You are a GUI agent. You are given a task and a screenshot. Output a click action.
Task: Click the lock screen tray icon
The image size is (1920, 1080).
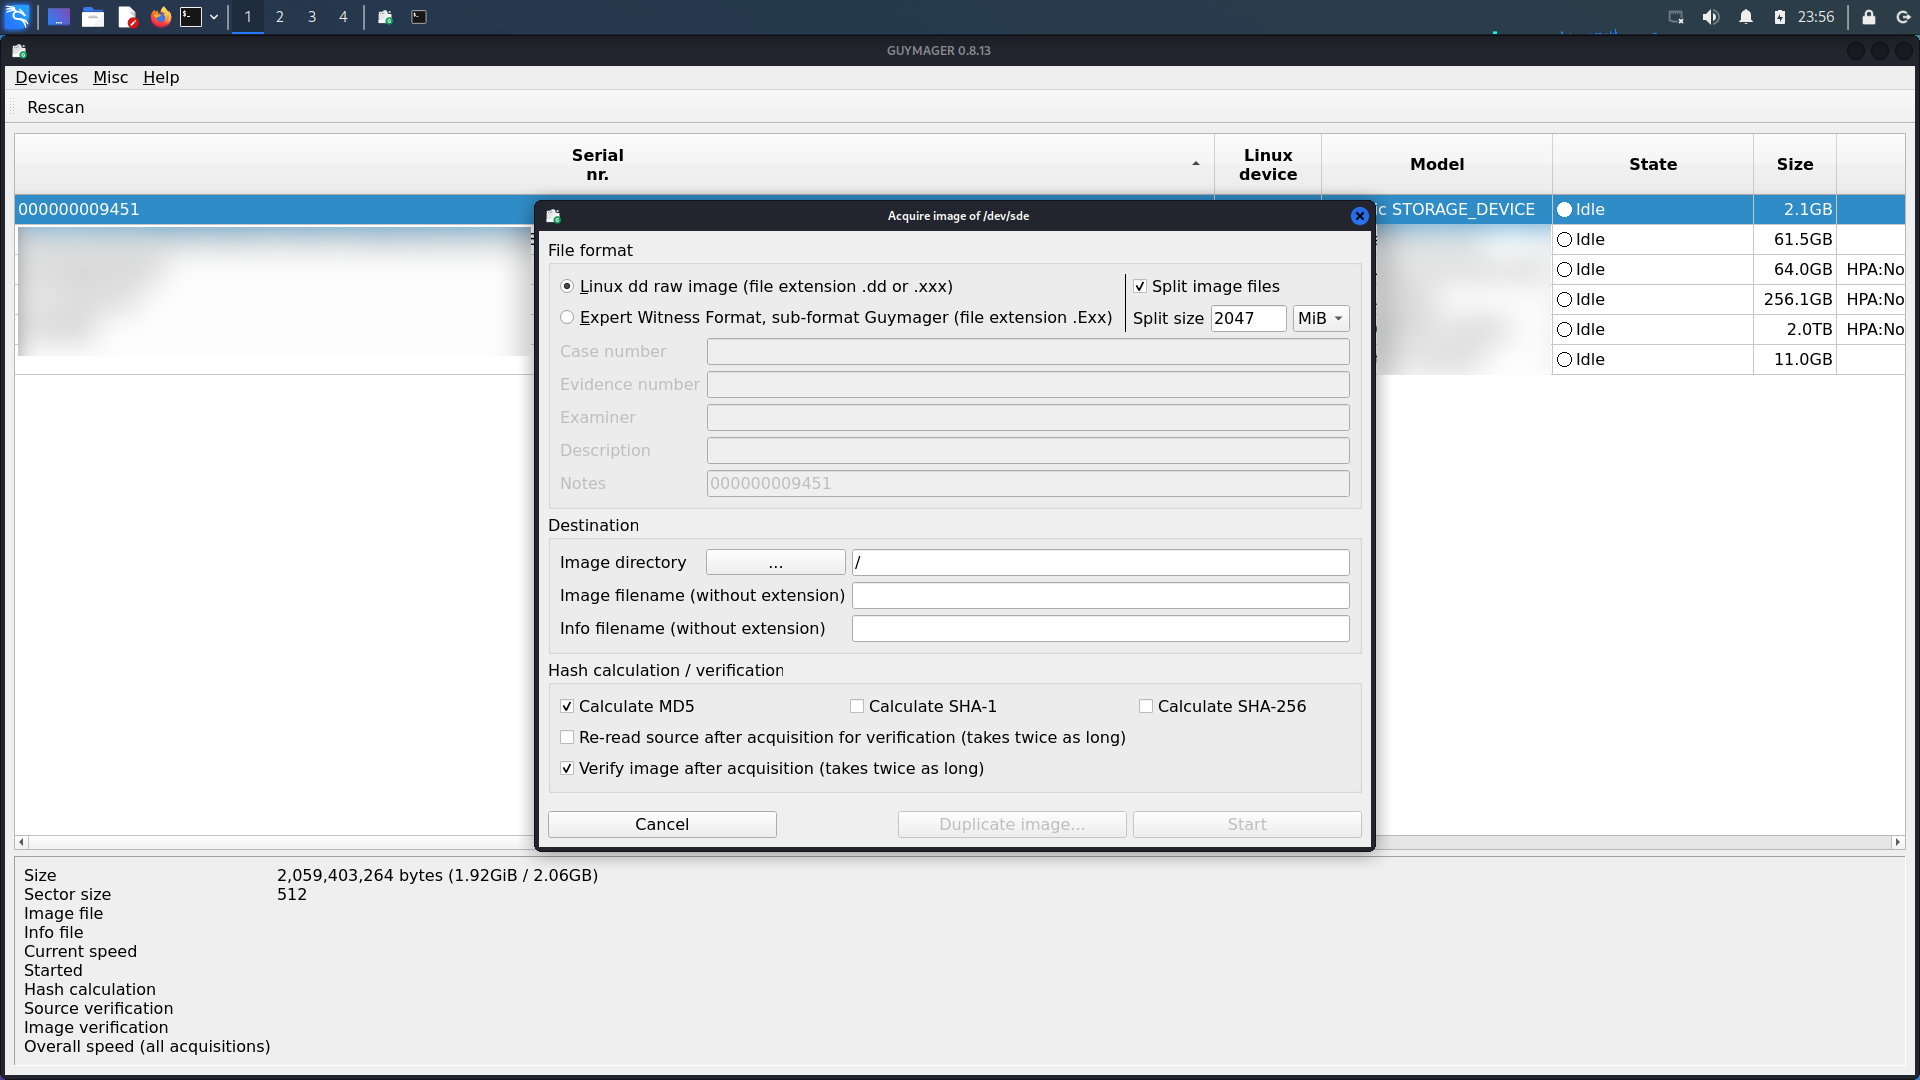(x=1868, y=17)
